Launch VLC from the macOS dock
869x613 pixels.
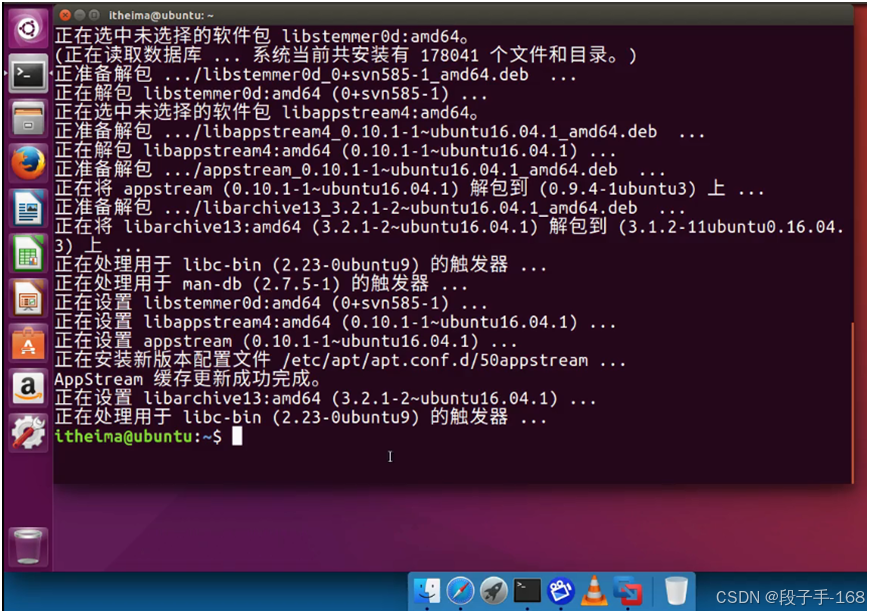click(x=594, y=591)
